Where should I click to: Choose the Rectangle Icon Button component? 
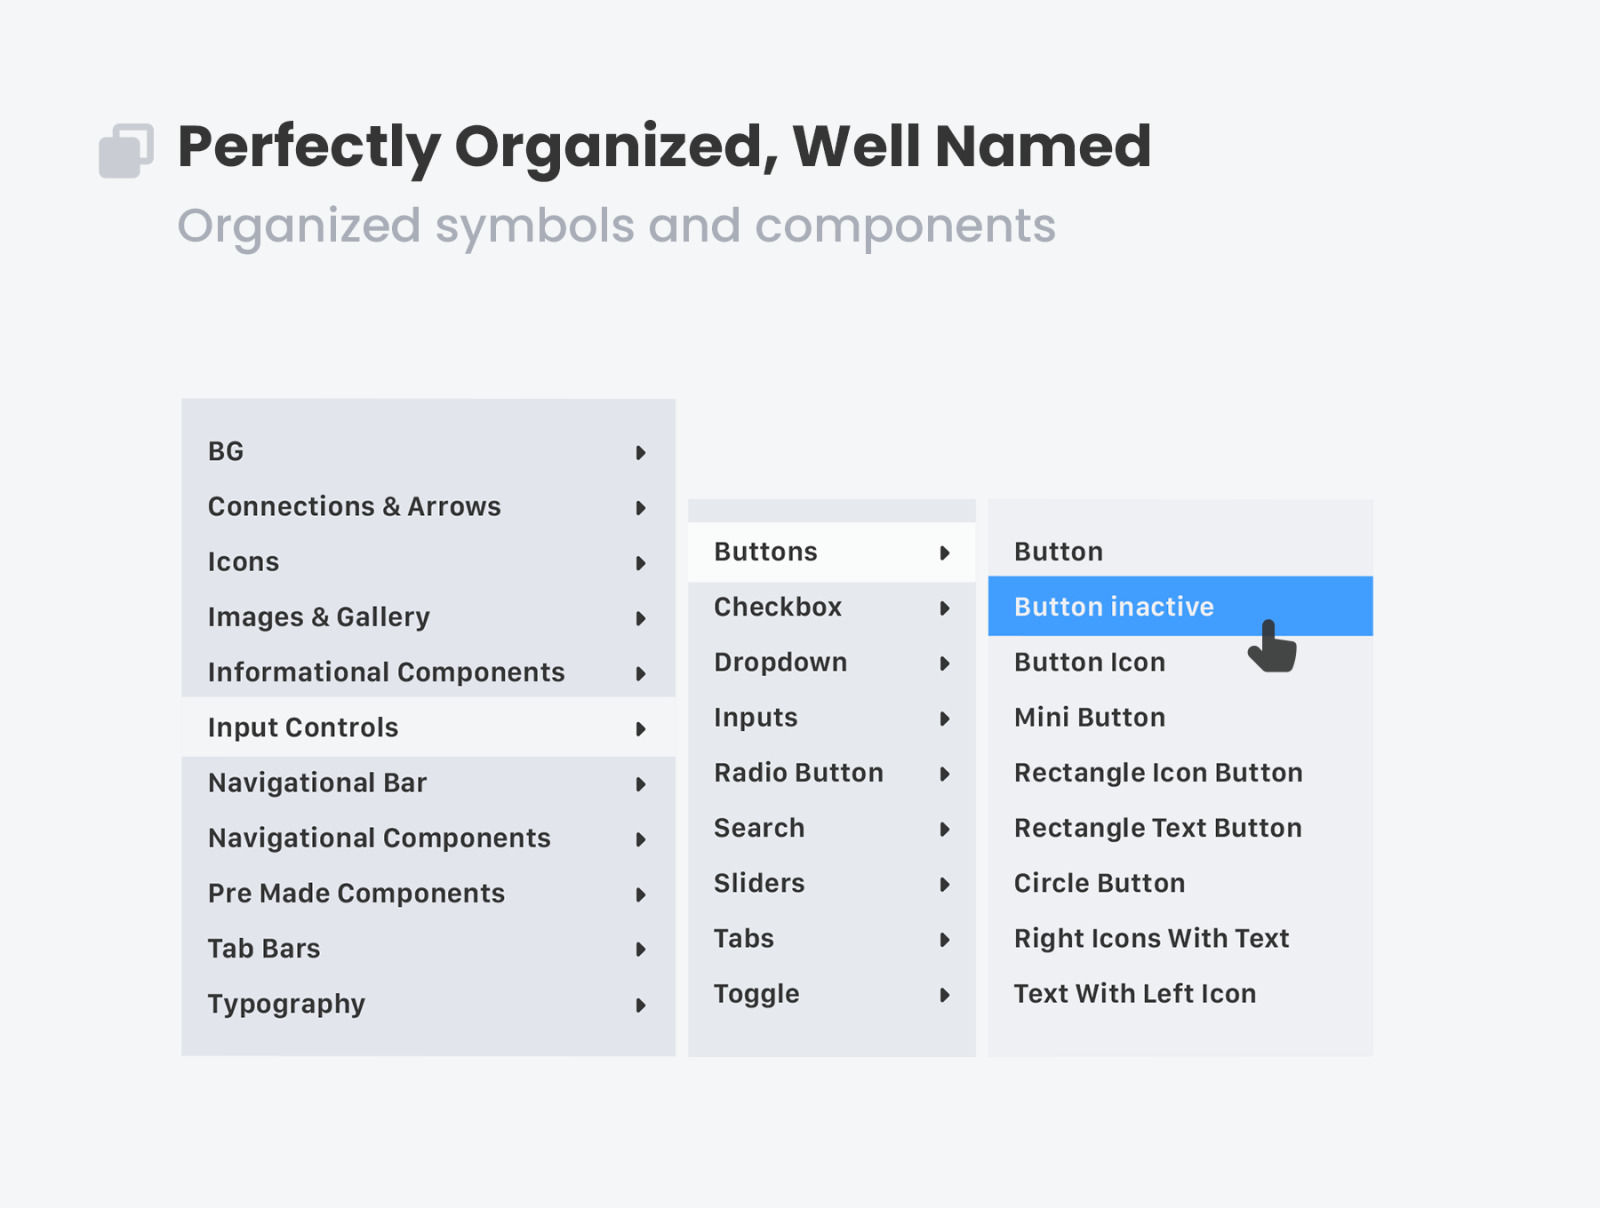tap(1157, 772)
